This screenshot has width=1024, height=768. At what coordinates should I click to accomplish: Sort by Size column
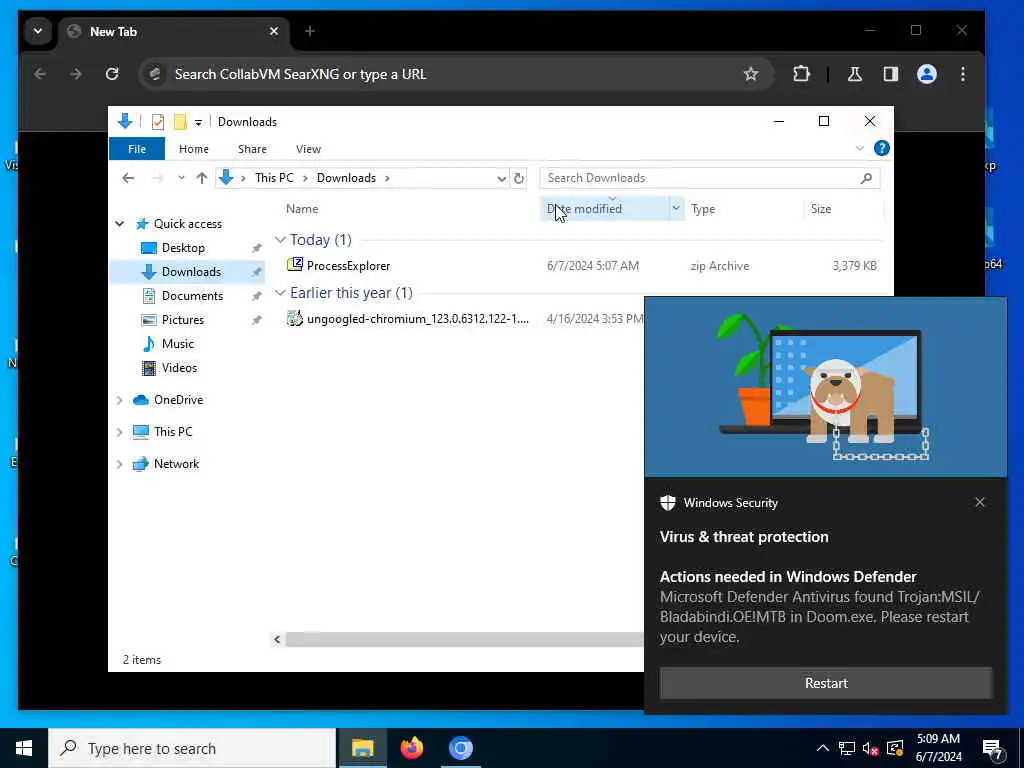click(821, 209)
